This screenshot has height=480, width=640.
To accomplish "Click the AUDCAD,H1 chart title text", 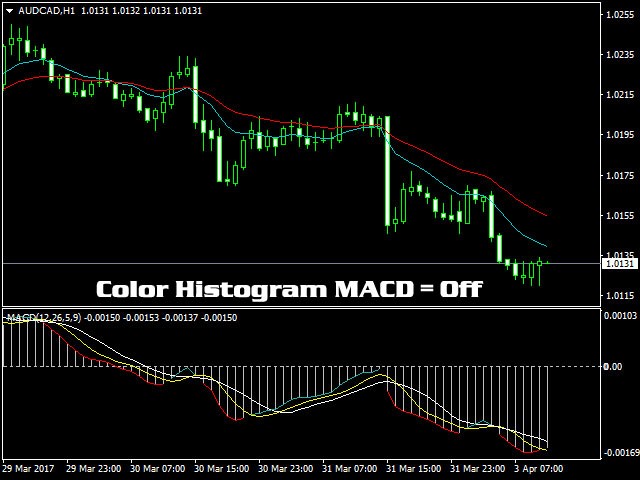I will (x=47, y=11).
